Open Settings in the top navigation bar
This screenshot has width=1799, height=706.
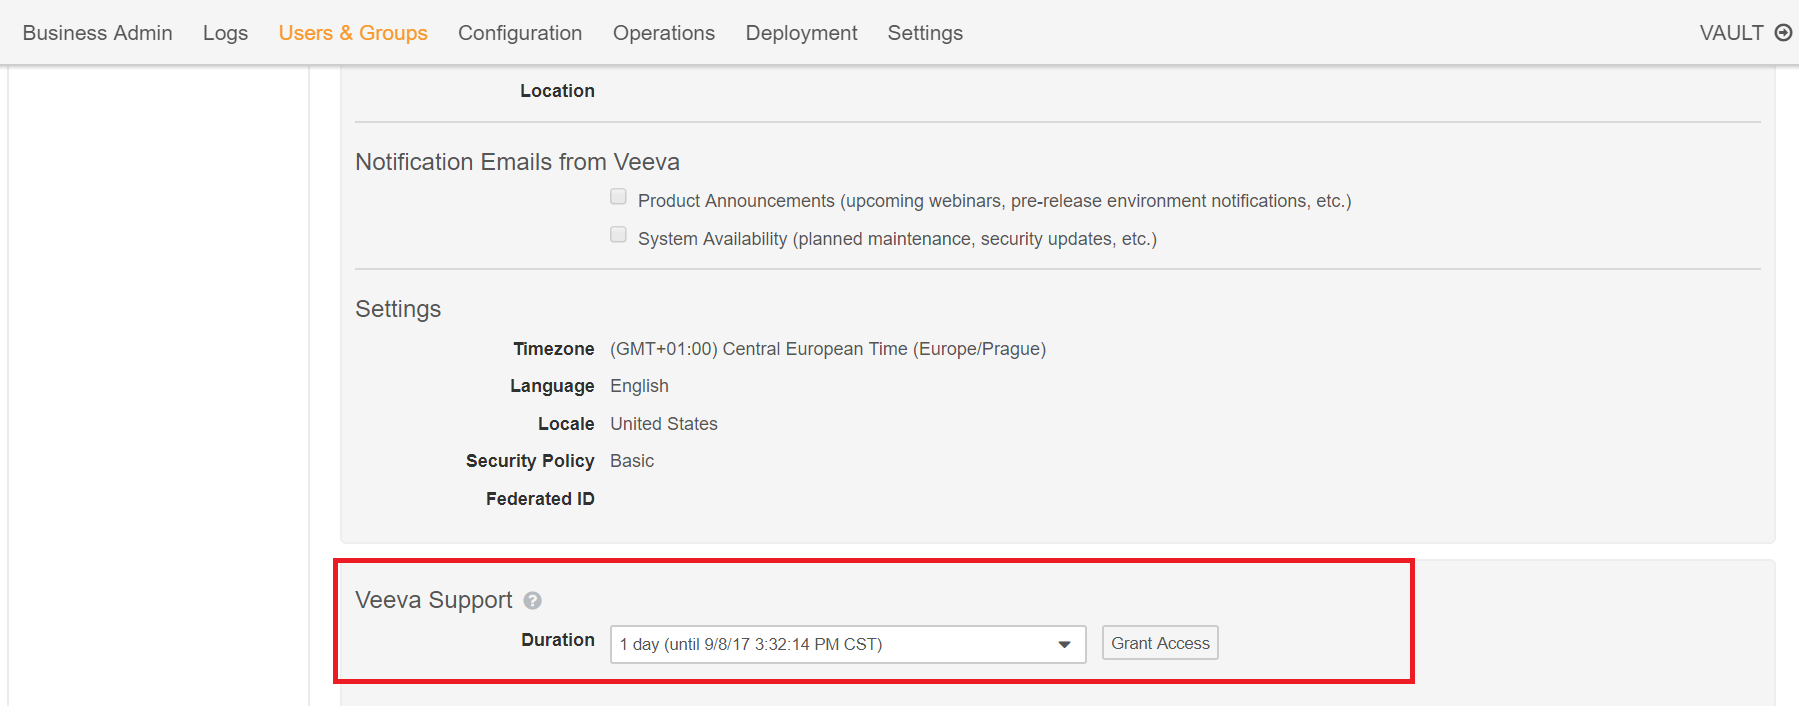(x=925, y=33)
